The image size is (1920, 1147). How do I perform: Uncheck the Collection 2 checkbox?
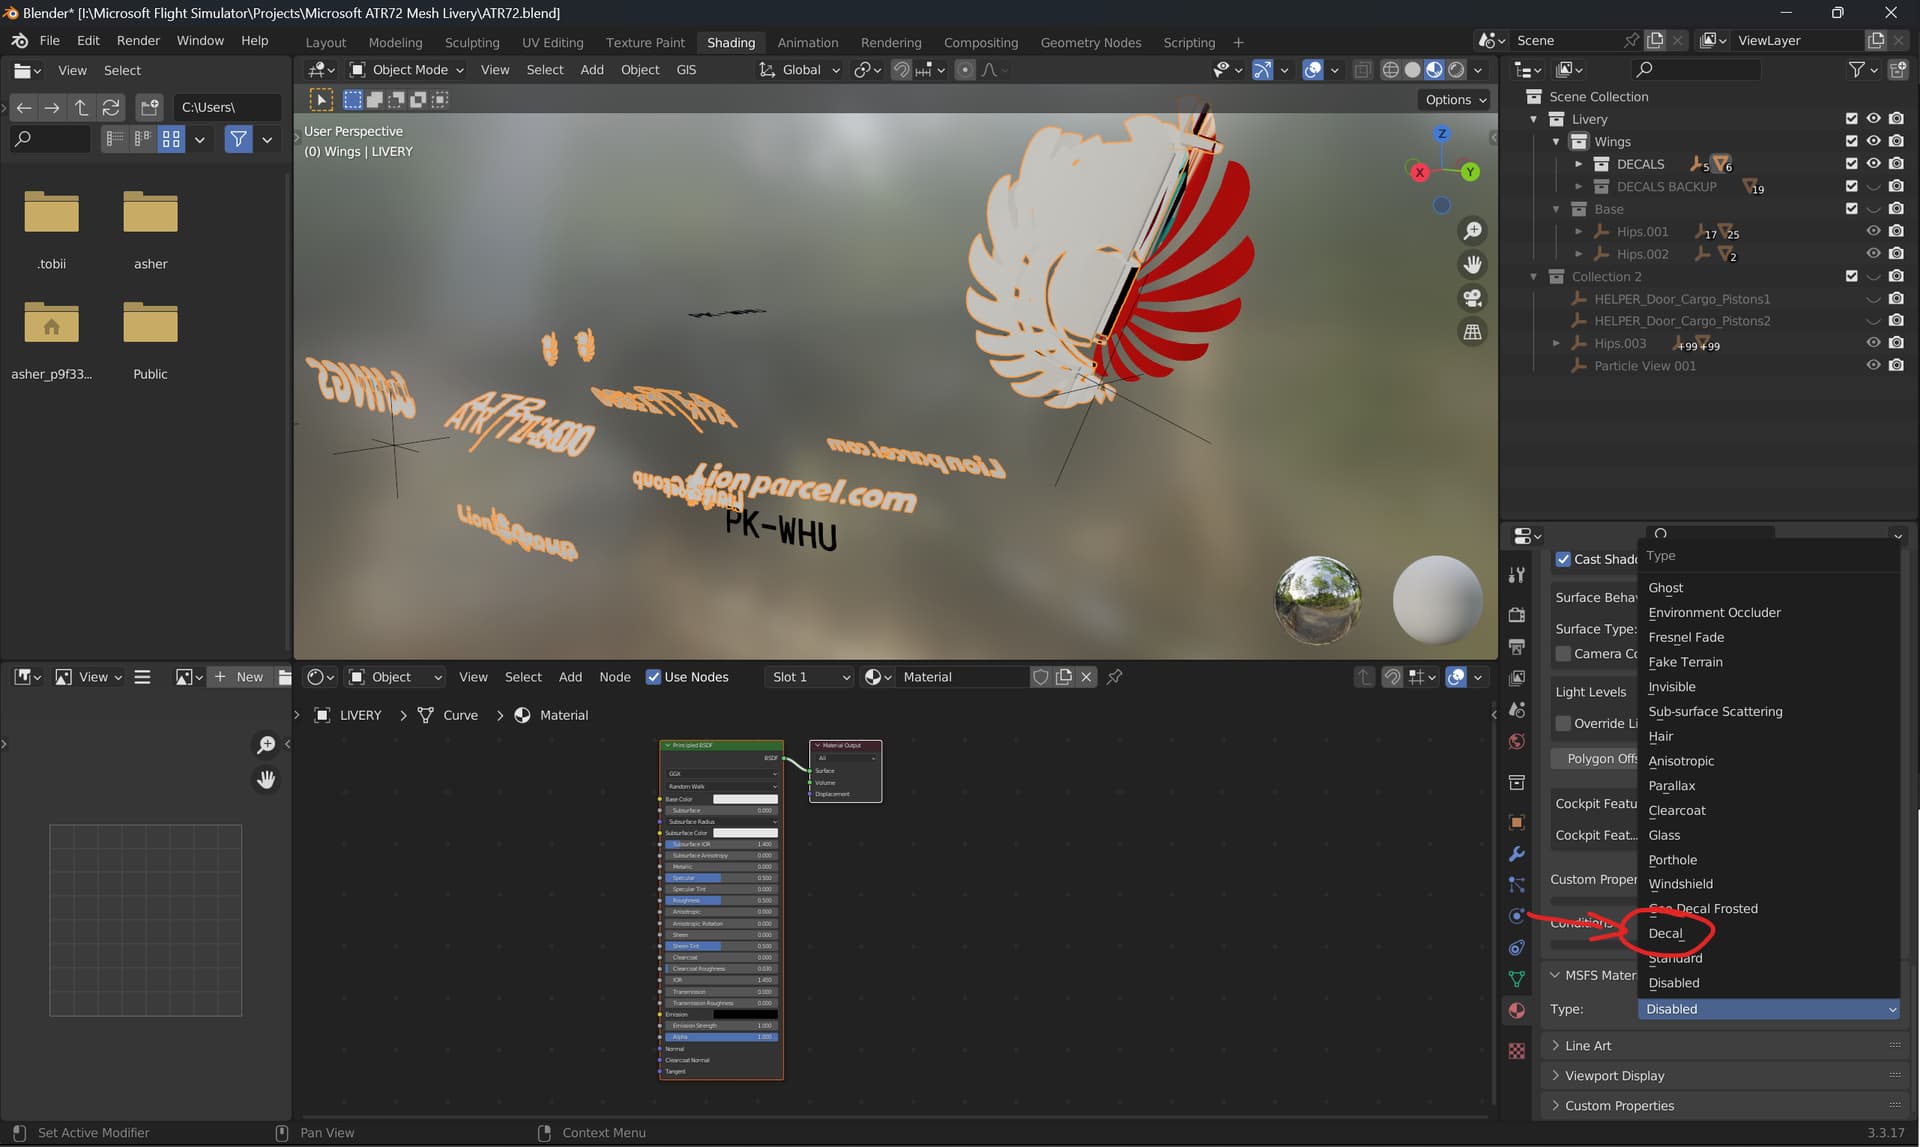click(x=1852, y=276)
